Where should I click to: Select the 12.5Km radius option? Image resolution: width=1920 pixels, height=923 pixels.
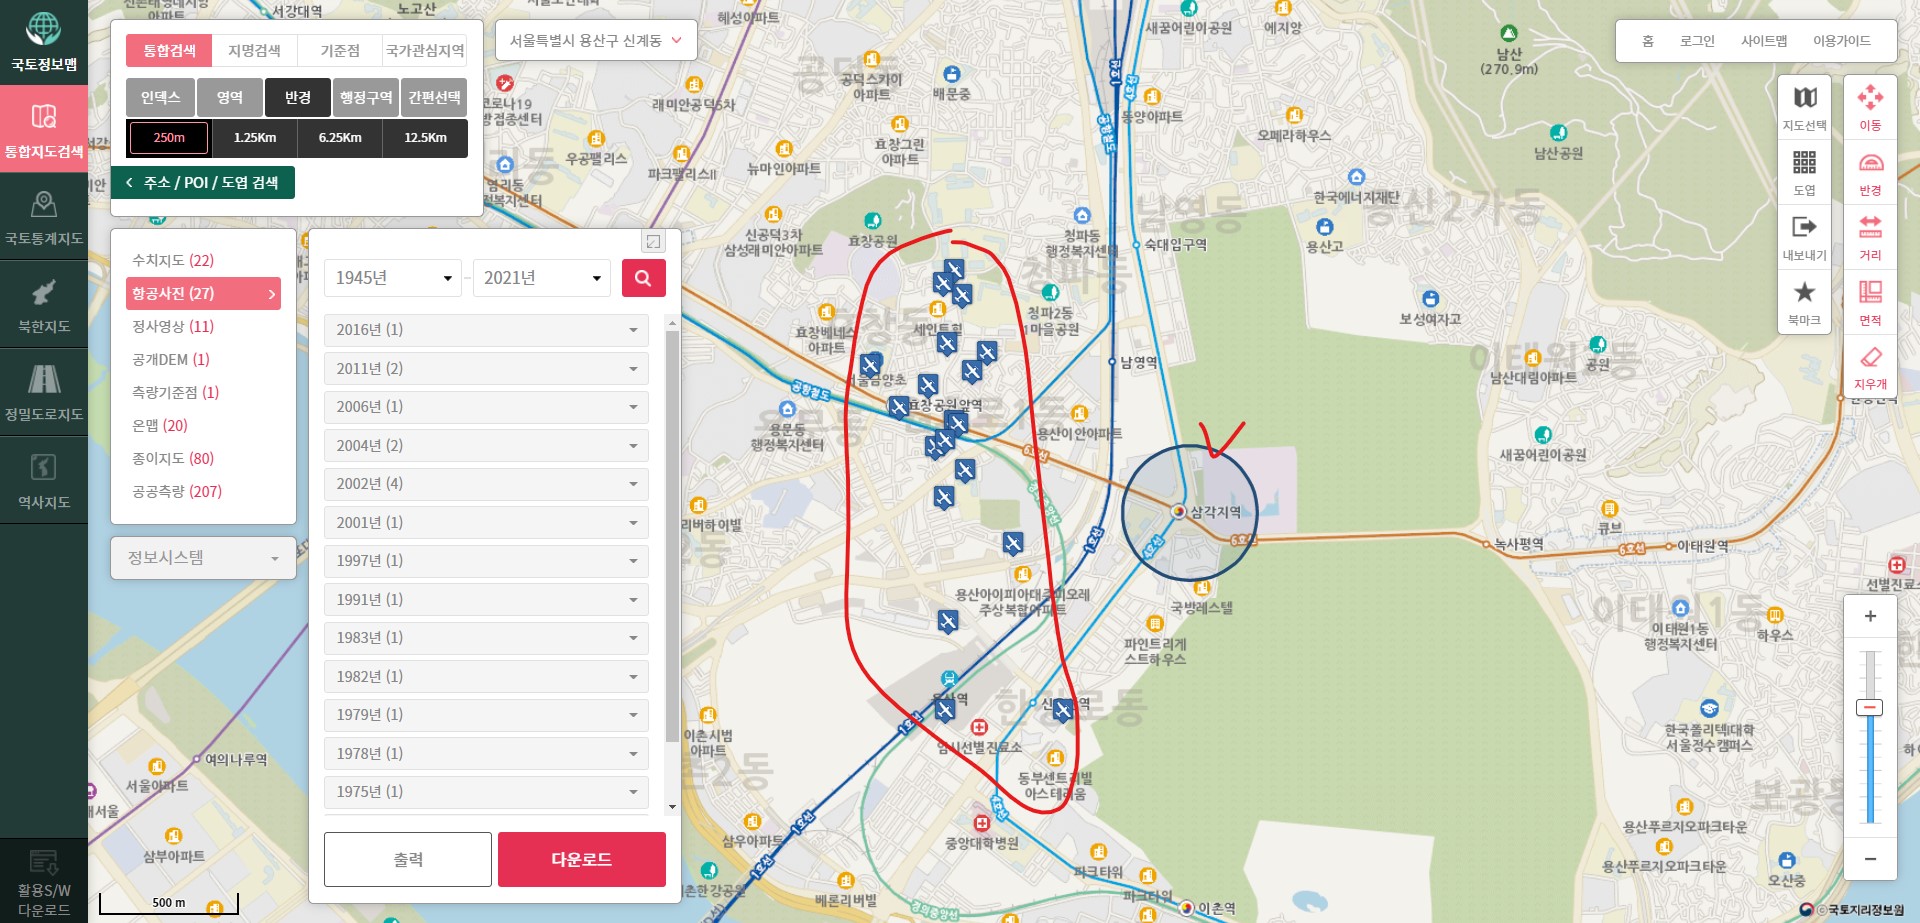pos(425,138)
